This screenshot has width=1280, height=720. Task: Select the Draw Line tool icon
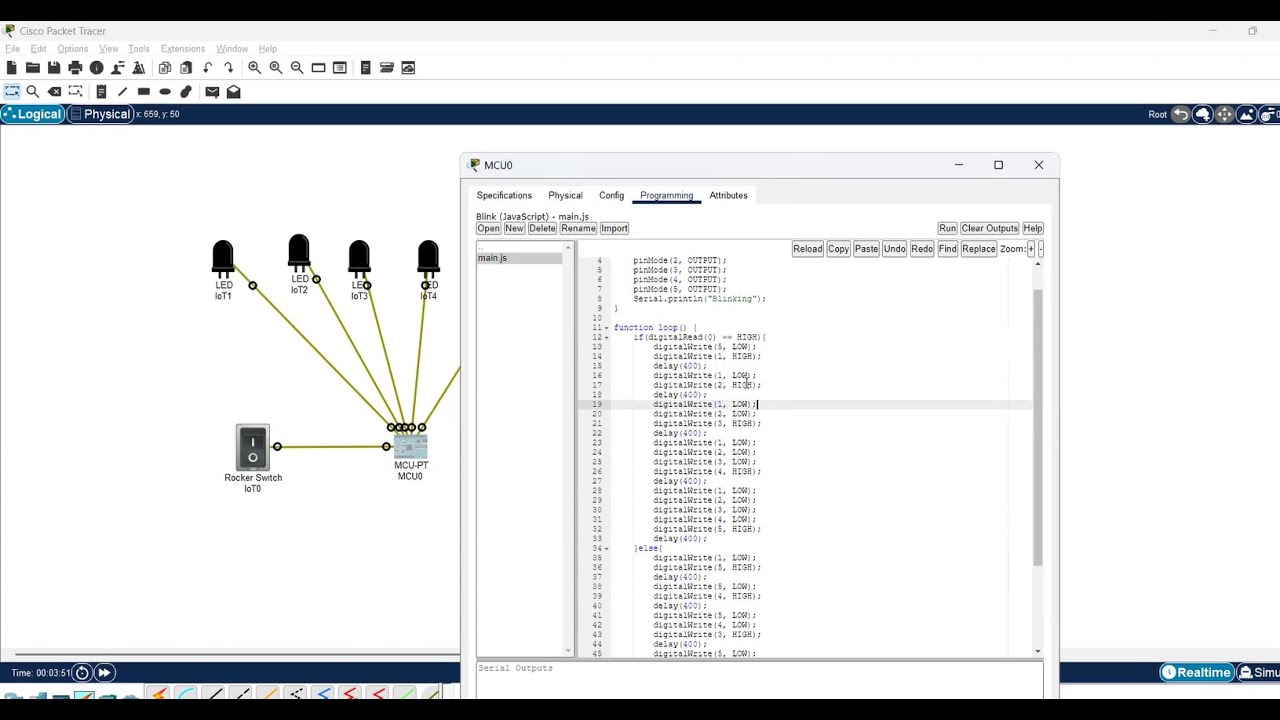122,92
